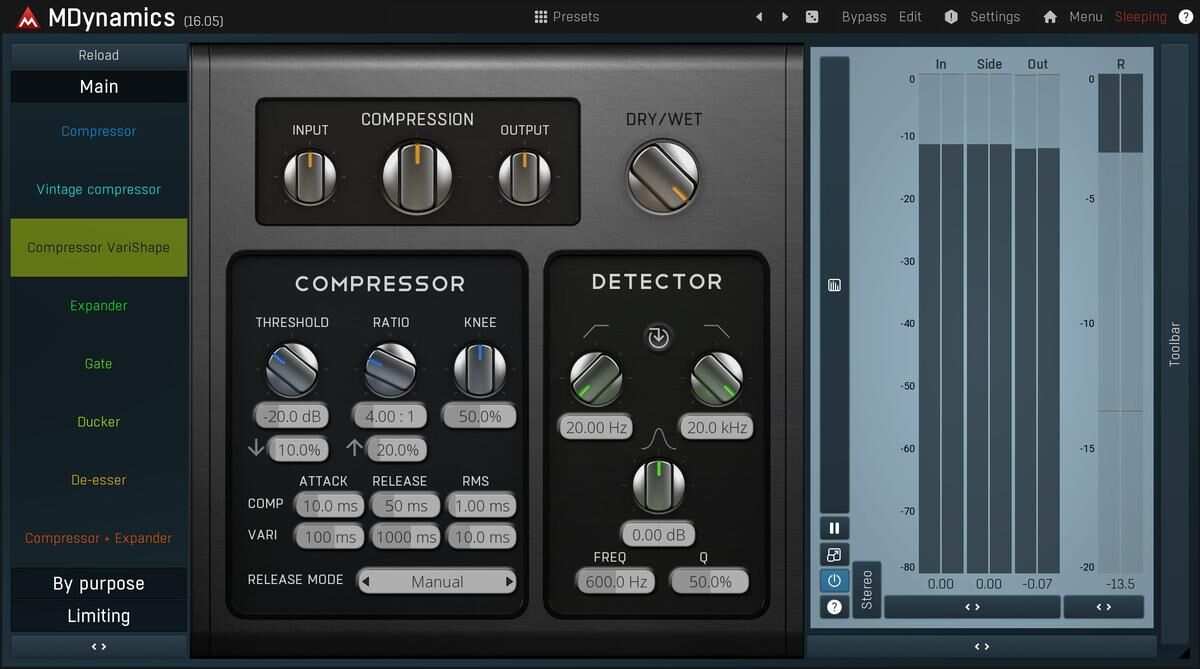Expand the By purpose preset section

98,583
